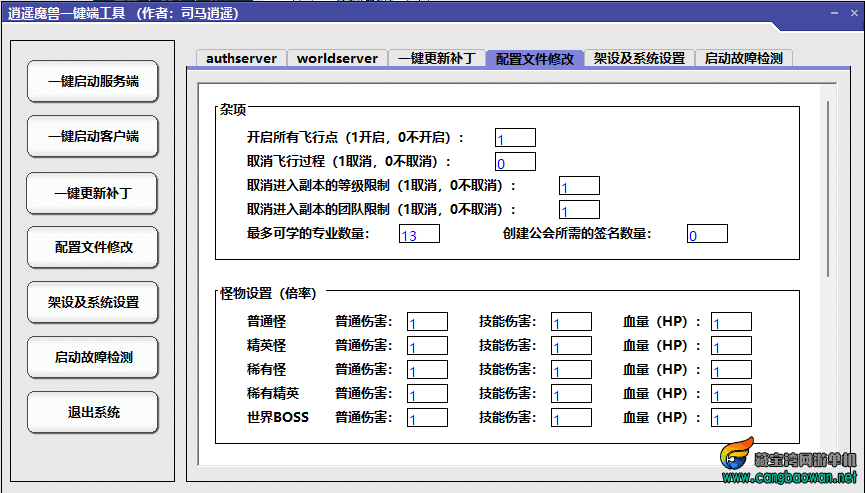
Task: Switch to the 架设及系统设置 tab
Action: (x=639, y=58)
